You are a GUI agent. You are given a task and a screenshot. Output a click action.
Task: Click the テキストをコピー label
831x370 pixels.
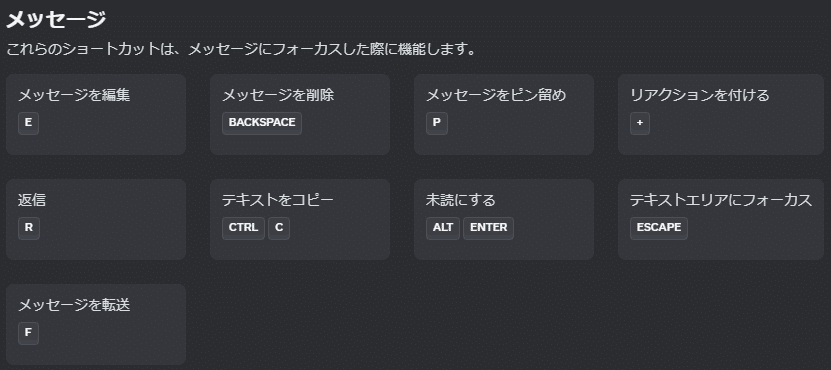coord(278,200)
